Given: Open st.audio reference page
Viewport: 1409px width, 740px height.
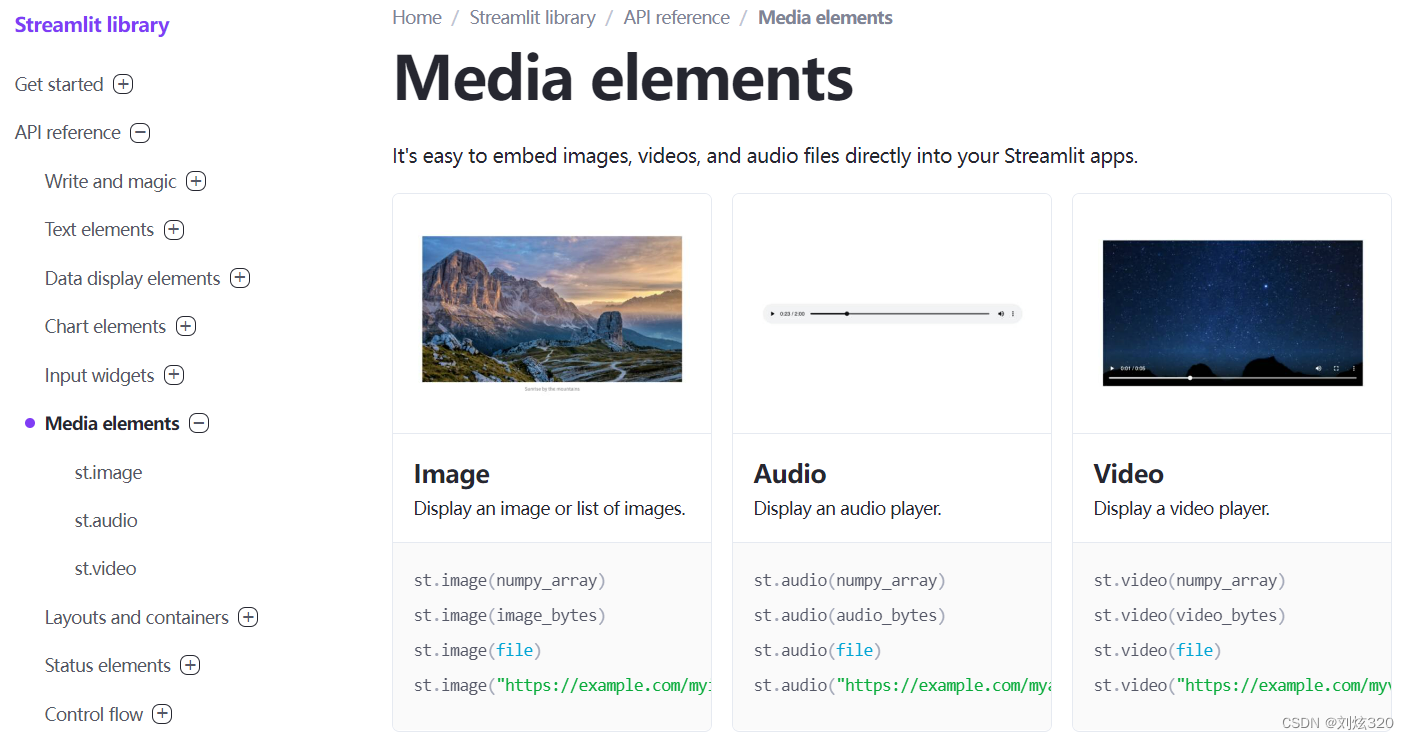Looking at the screenshot, I should tap(106, 520).
